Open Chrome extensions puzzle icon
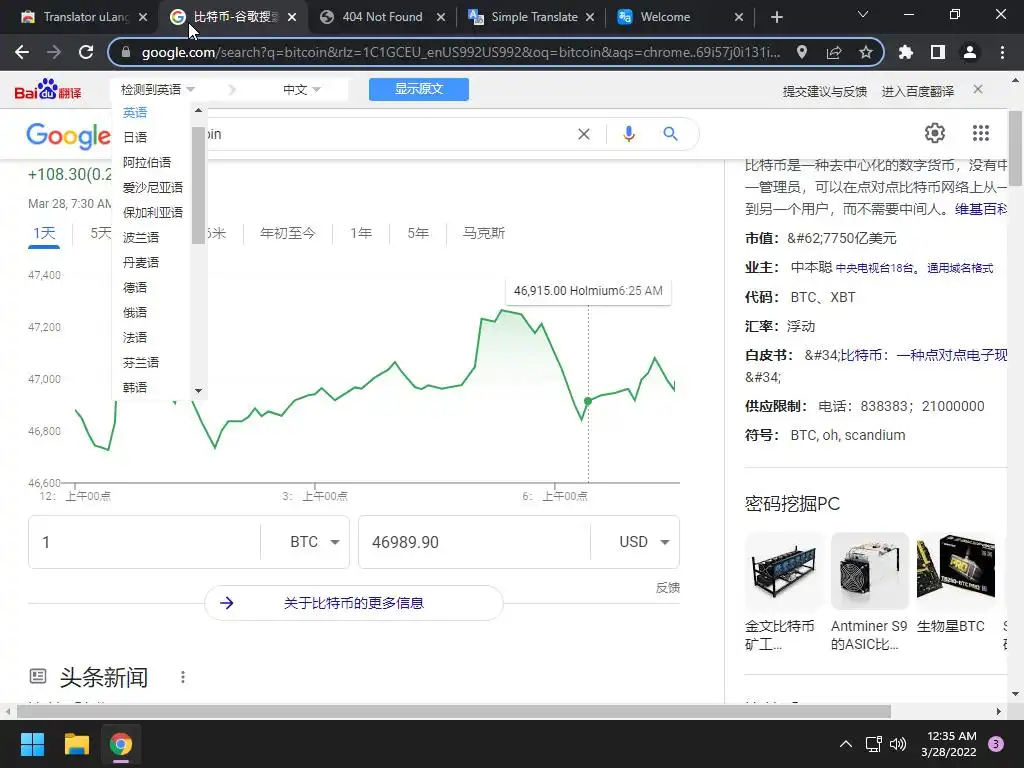 pos(906,52)
